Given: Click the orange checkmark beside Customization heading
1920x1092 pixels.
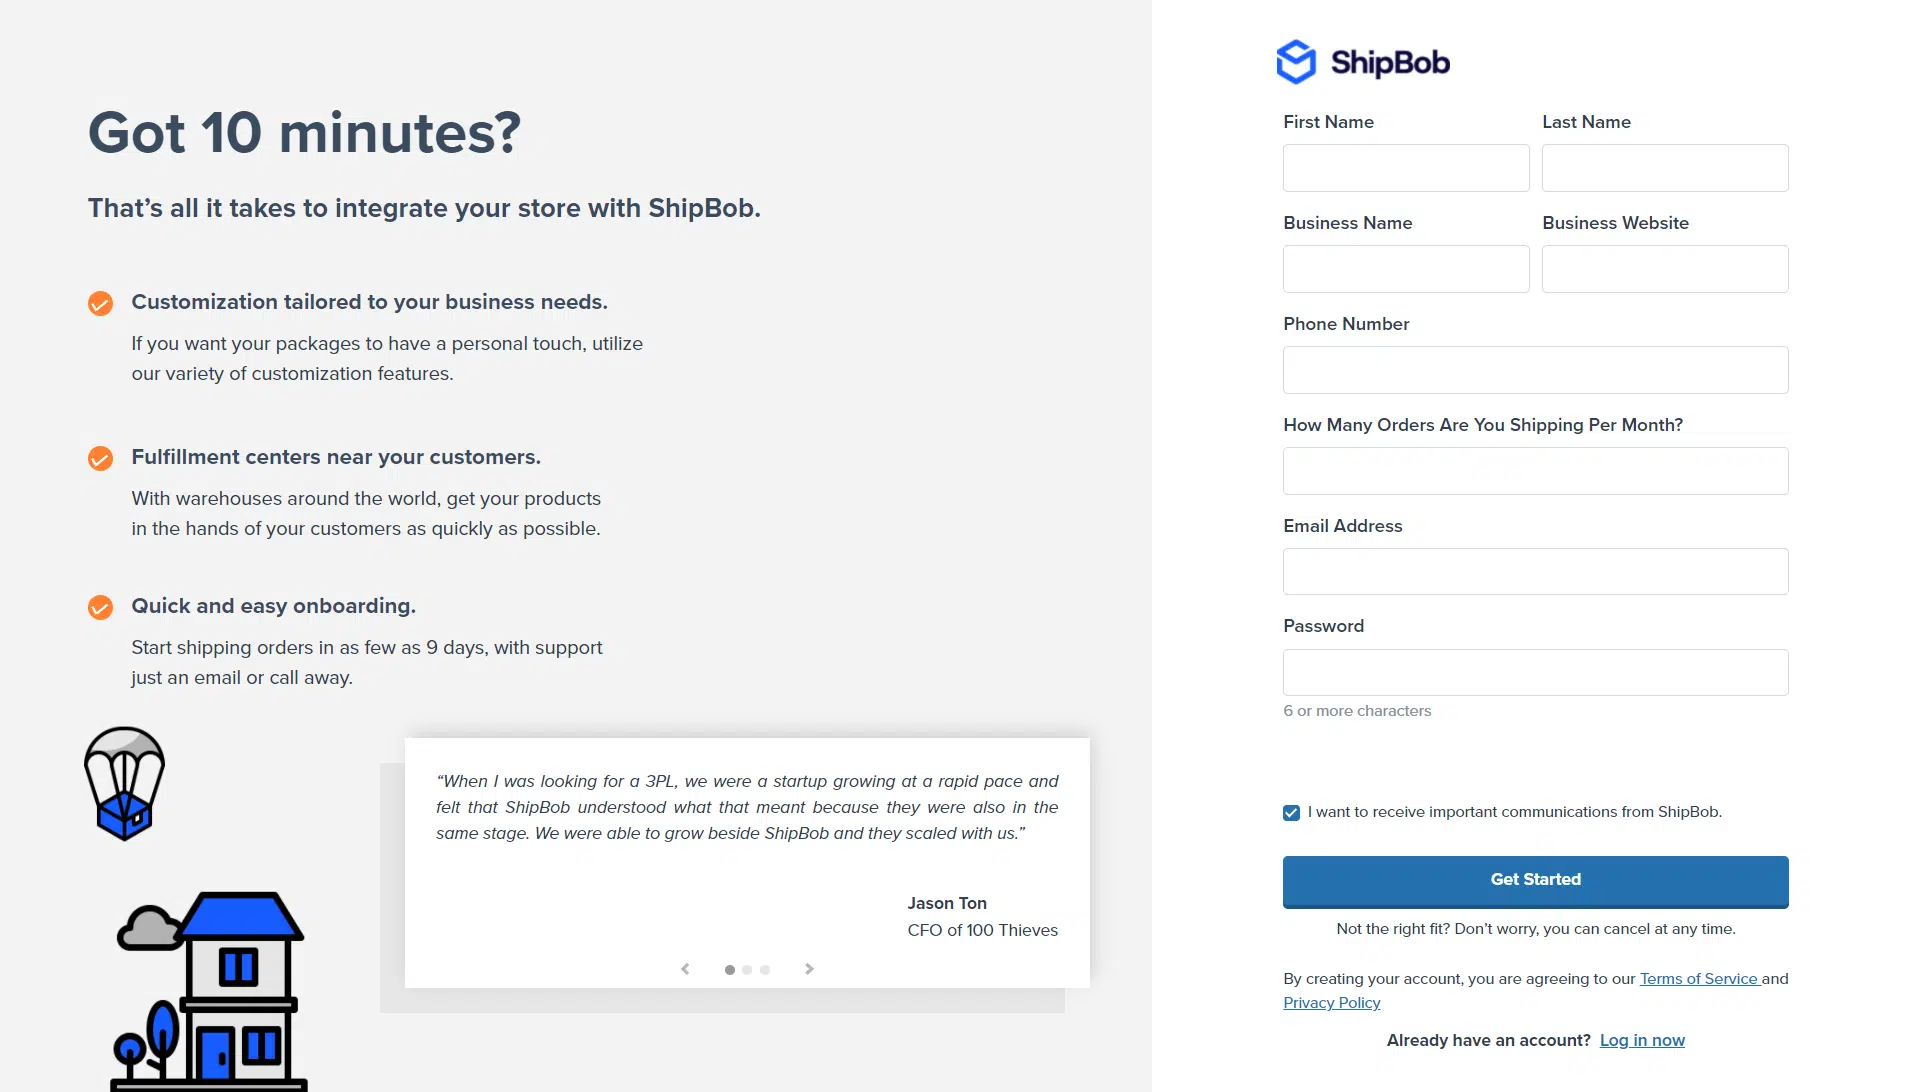Looking at the screenshot, I should click(x=100, y=303).
